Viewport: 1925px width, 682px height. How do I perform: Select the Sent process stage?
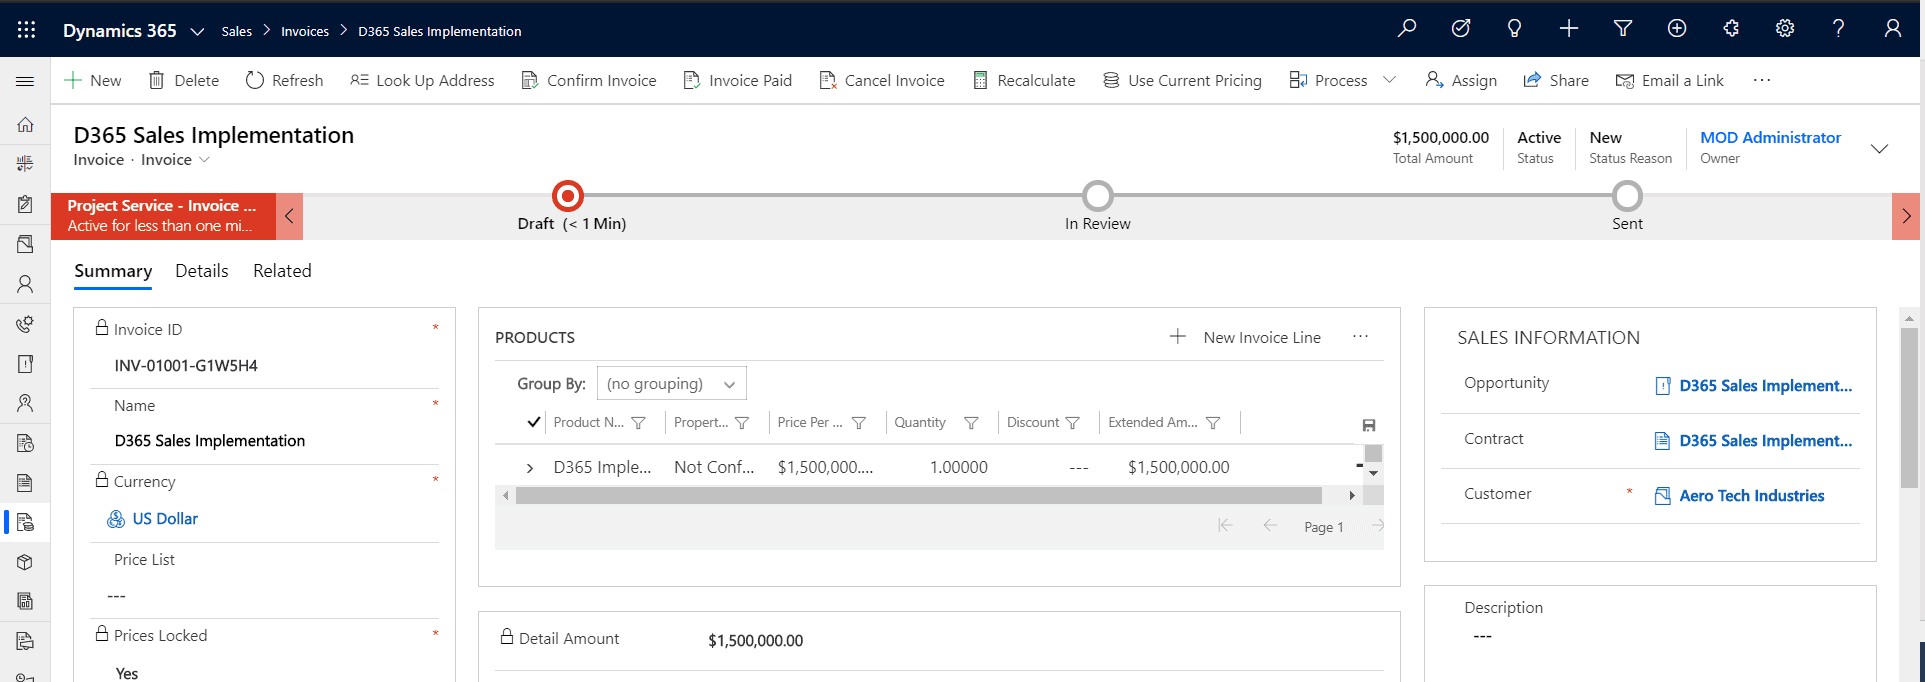tap(1627, 196)
